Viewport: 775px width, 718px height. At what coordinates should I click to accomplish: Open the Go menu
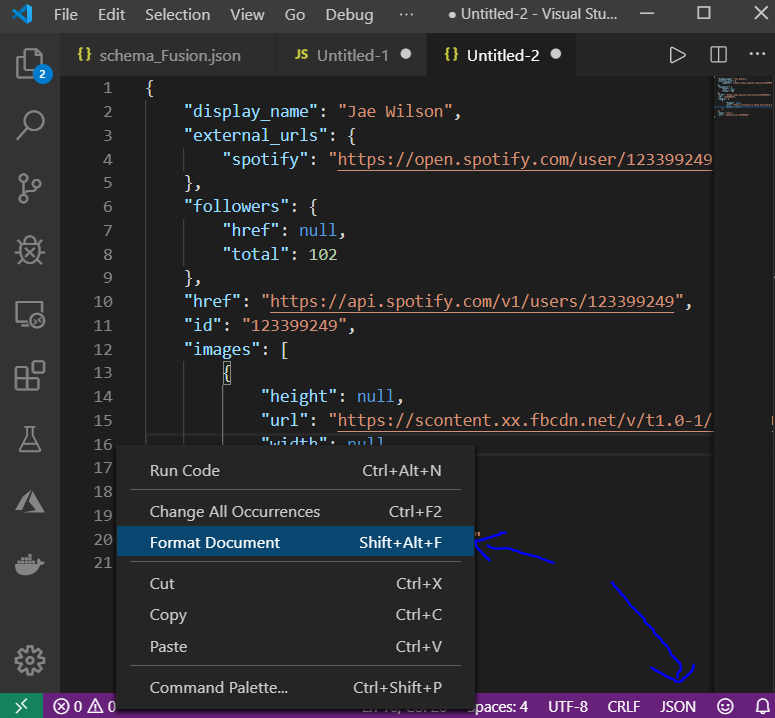coord(295,15)
